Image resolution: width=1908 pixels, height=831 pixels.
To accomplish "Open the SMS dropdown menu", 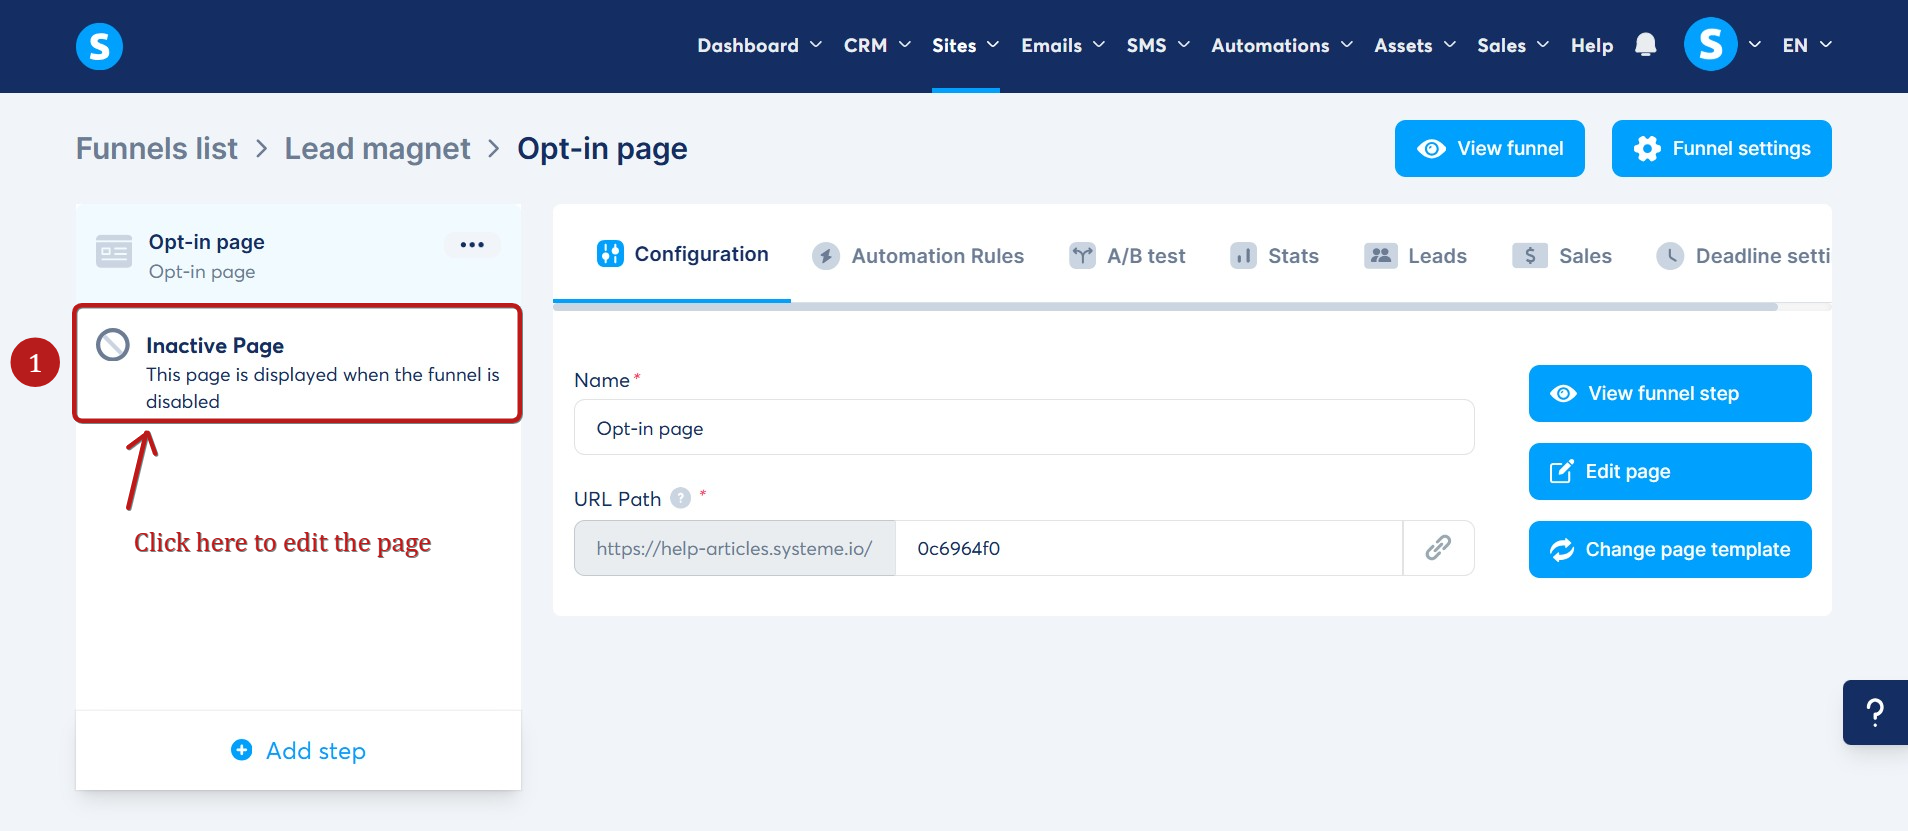I will [1158, 45].
